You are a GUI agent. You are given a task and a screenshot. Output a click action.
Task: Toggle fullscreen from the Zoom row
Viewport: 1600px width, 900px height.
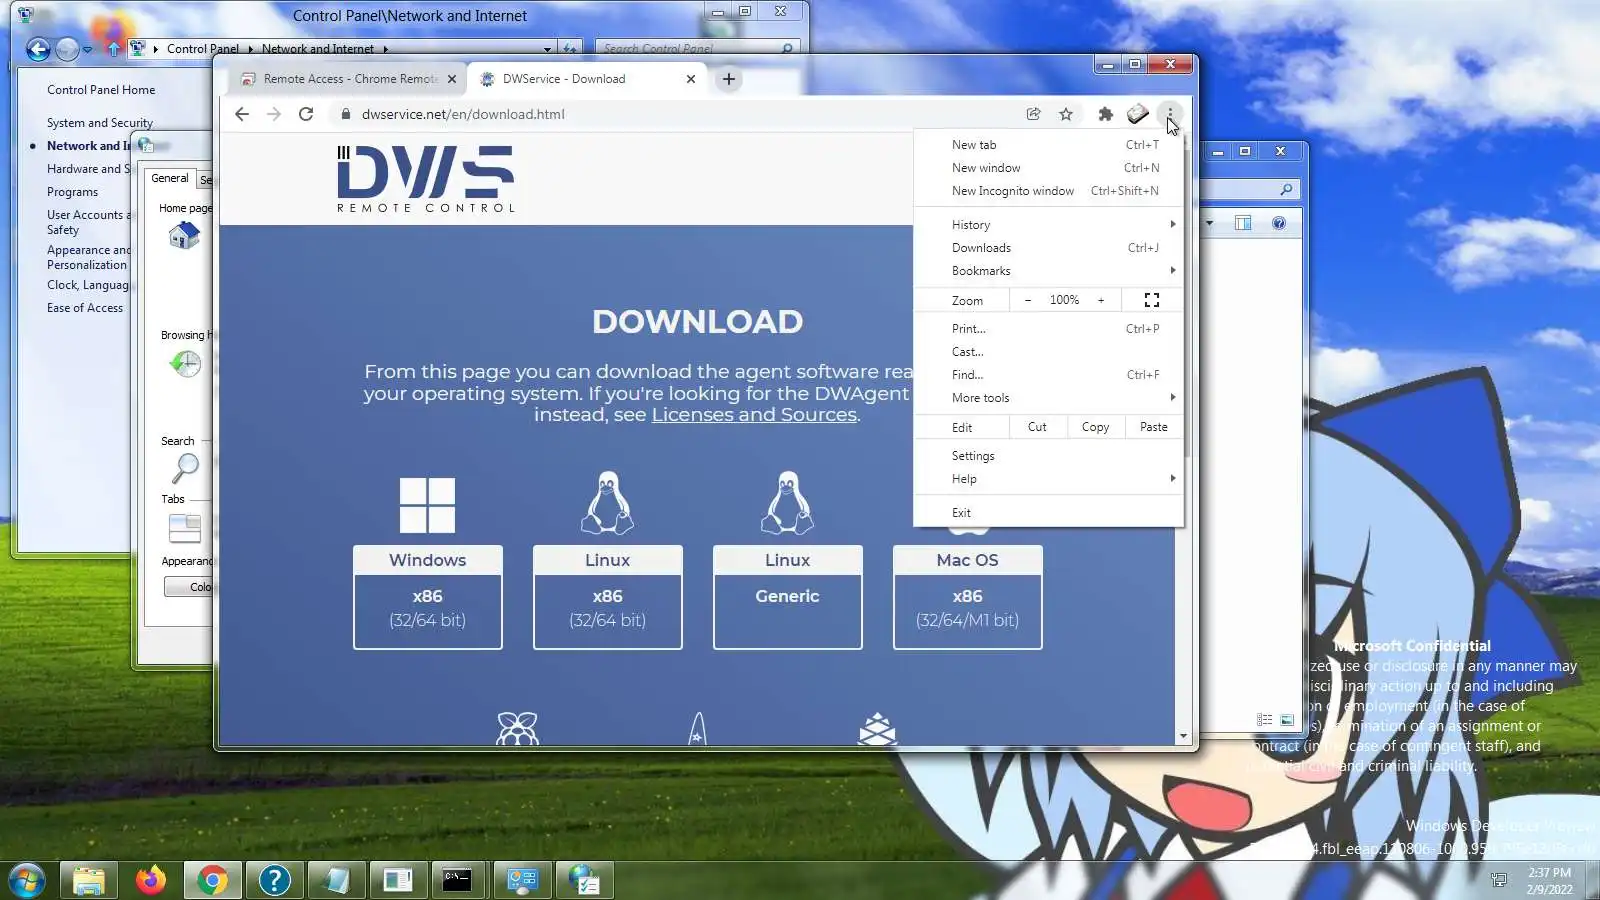(1152, 300)
